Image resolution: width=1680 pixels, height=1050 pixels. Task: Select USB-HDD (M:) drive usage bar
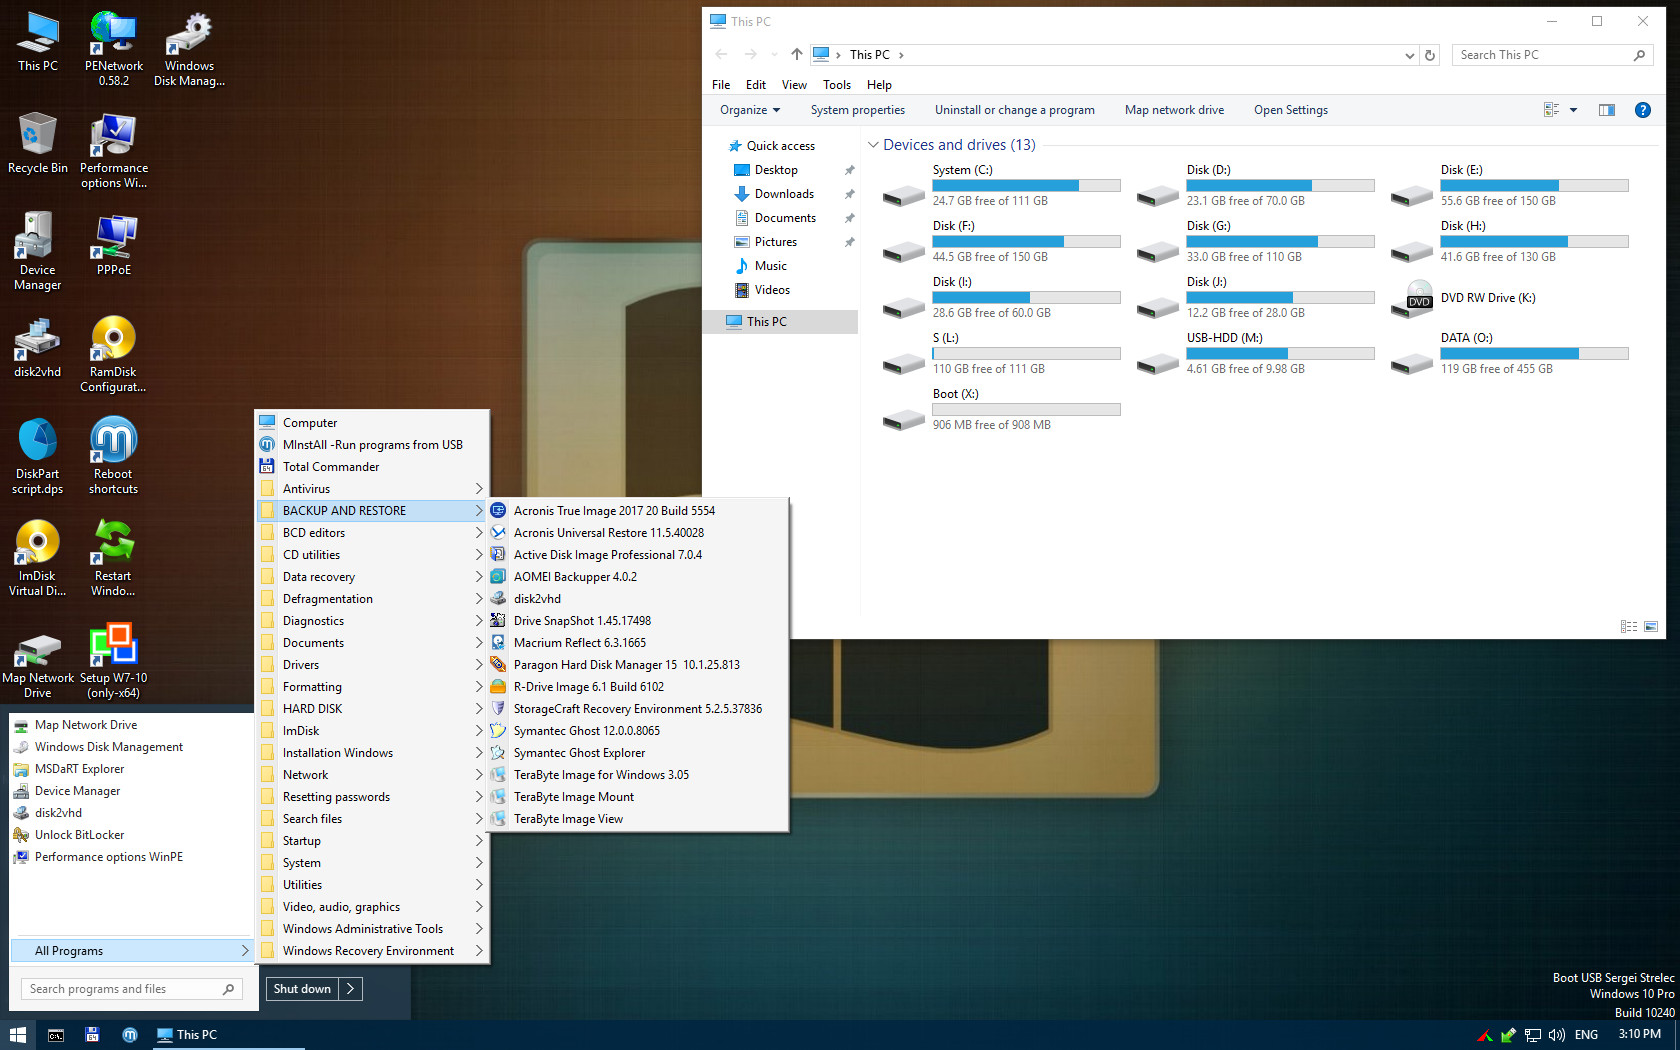coord(1280,353)
